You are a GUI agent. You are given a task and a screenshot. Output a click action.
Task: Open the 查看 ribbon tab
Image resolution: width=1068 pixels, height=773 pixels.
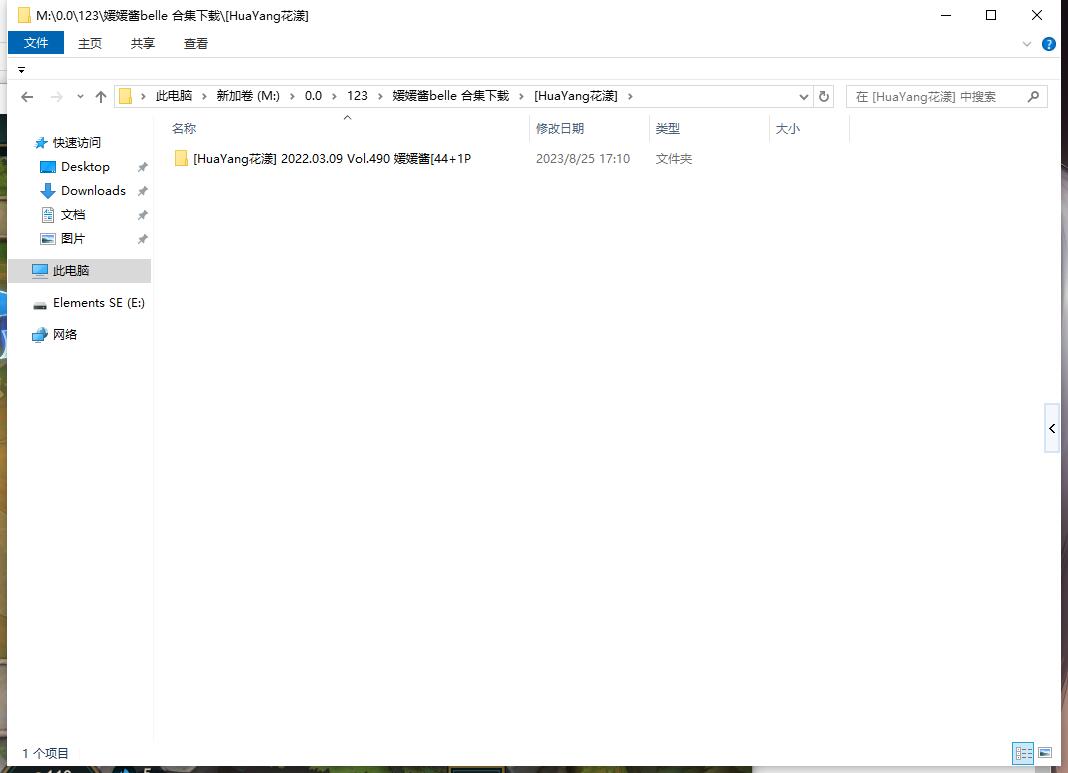coord(195,44)
